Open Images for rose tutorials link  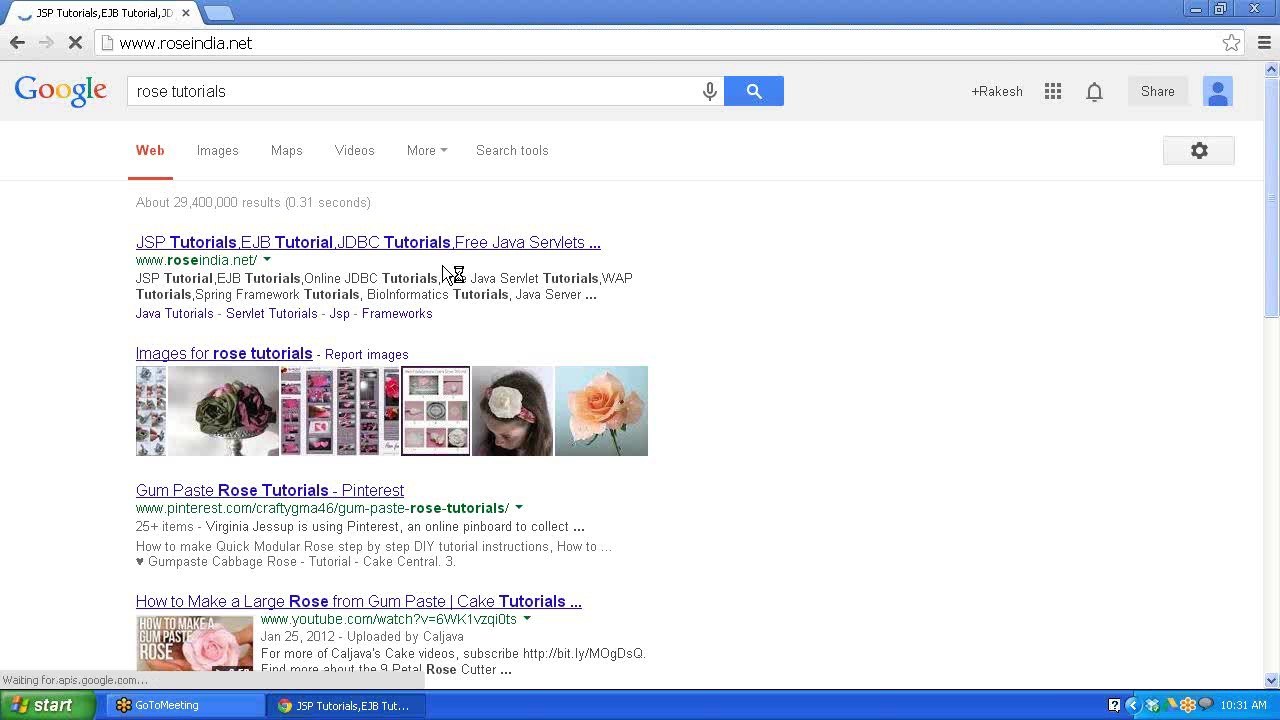point(224,353)
